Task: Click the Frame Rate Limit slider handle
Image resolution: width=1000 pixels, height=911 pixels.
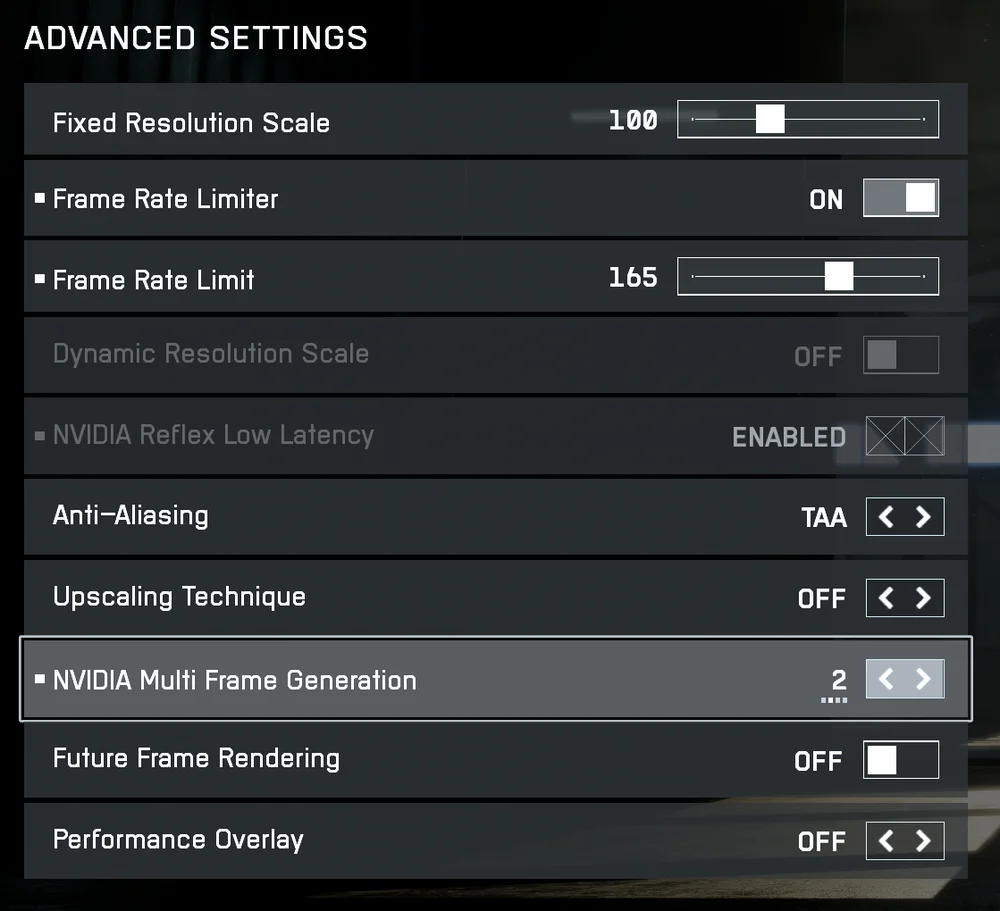Action: 838,276
